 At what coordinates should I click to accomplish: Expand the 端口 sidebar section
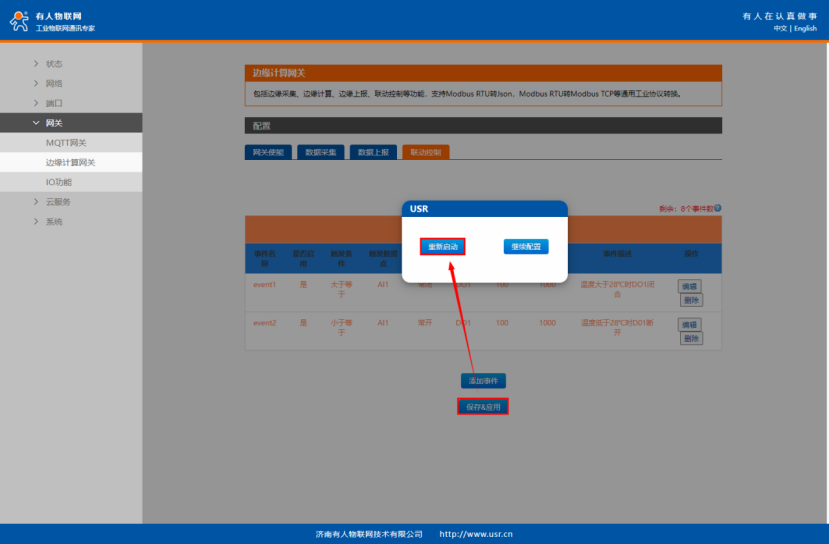click(x=53, y=103)
